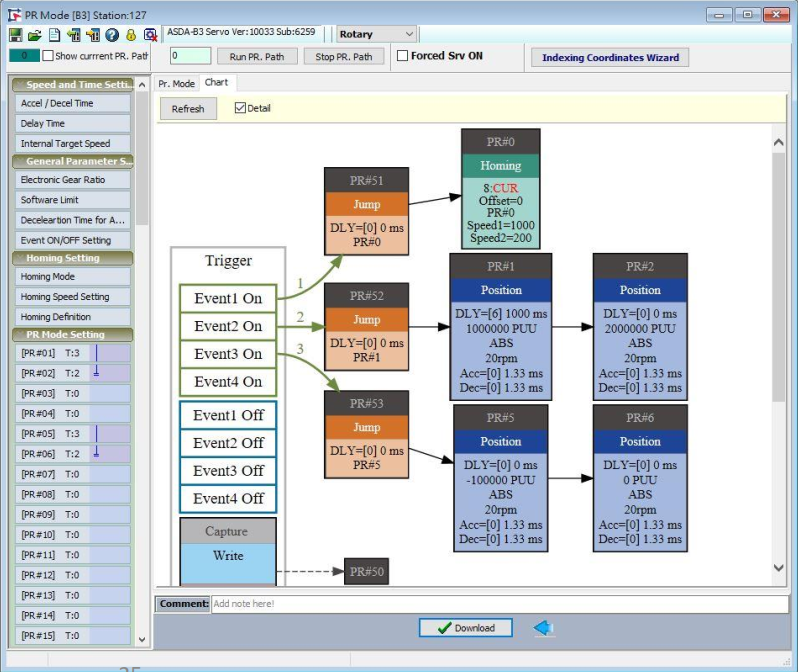
Task: Click the second servo transfer toolbar icon
Action: (x=93, y=35)
